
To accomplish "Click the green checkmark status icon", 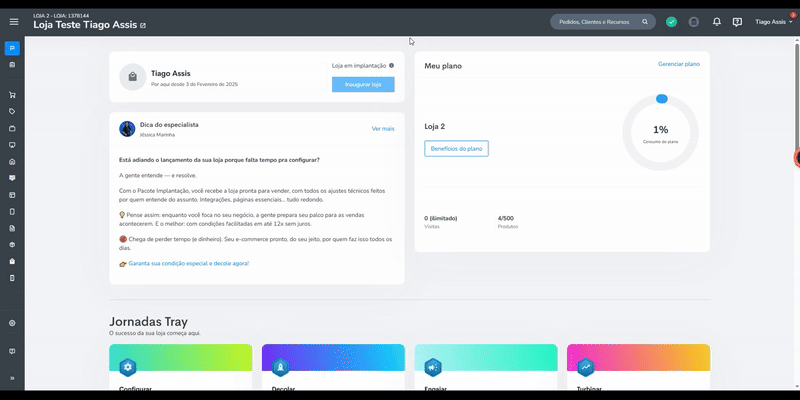I will [x=671, y=22].
